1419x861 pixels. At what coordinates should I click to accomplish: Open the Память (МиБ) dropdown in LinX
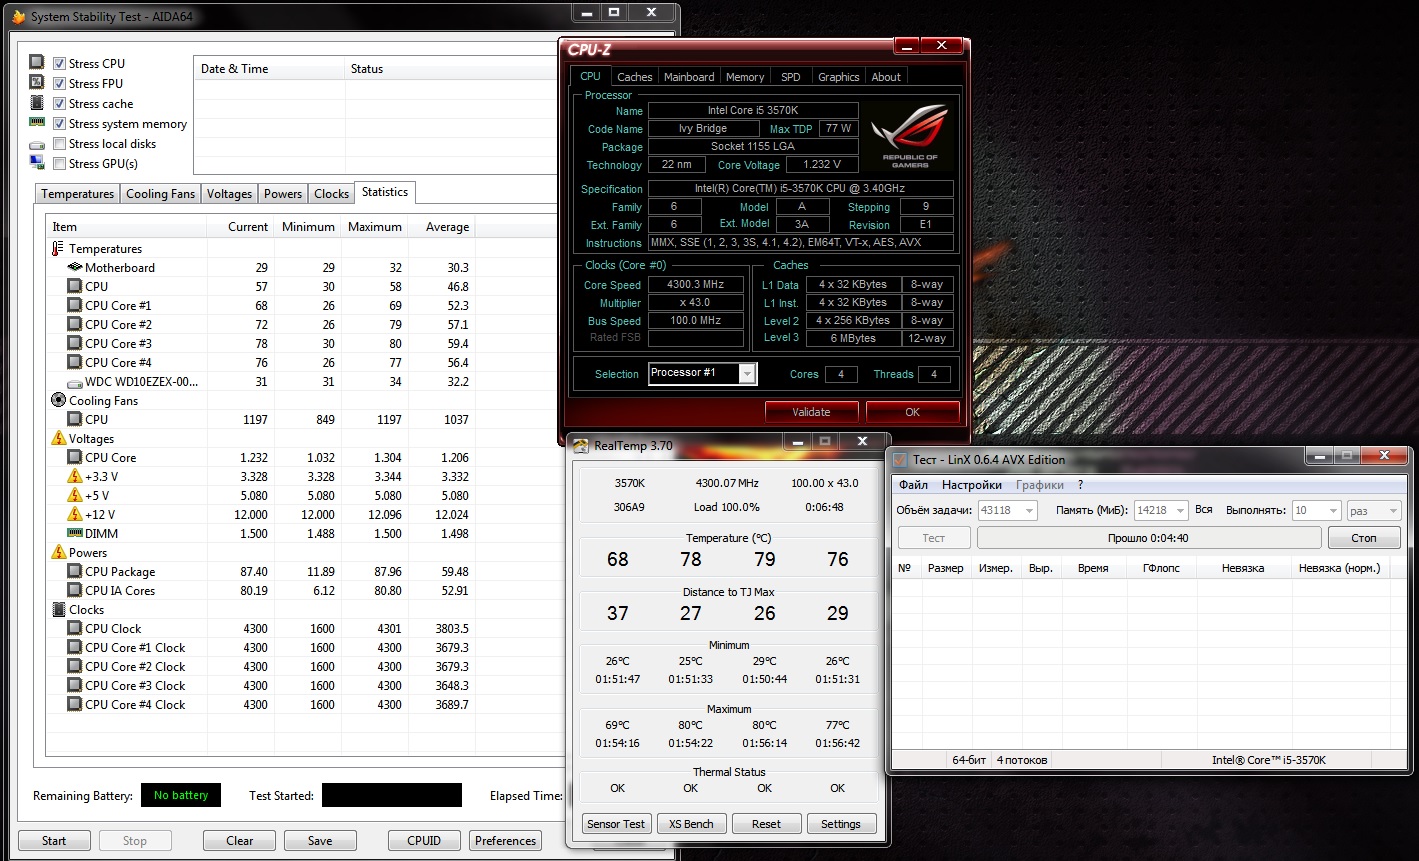(1160, 510)
